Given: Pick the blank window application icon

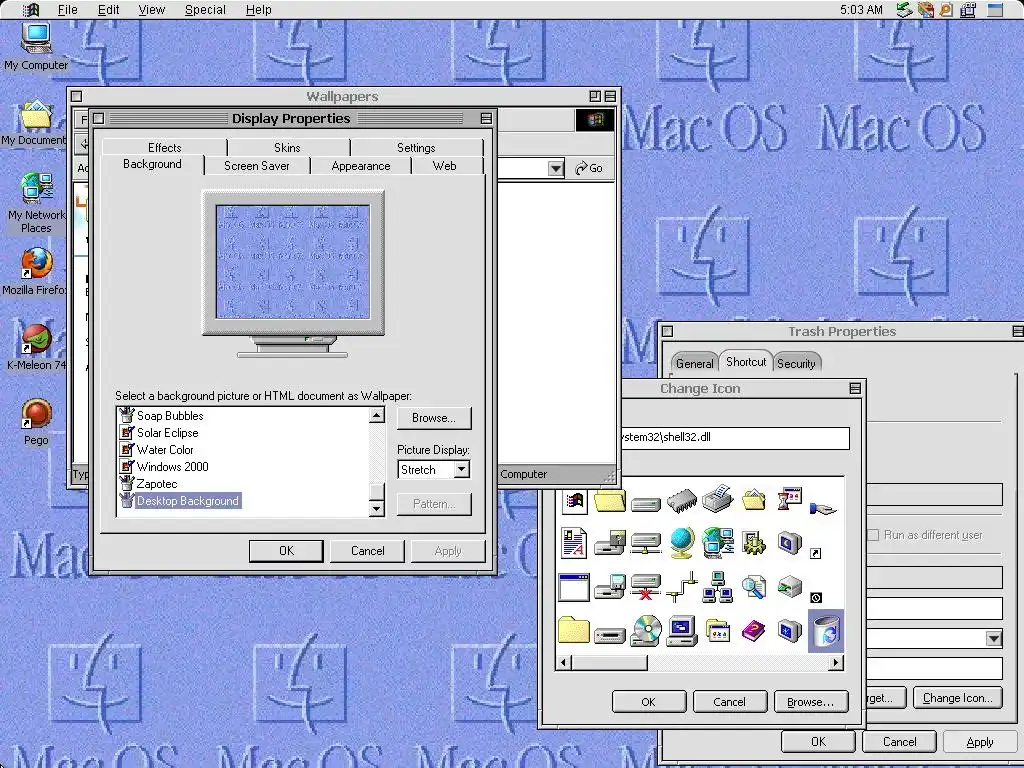Looking at the screenshot, I should [x=574, y=587].
